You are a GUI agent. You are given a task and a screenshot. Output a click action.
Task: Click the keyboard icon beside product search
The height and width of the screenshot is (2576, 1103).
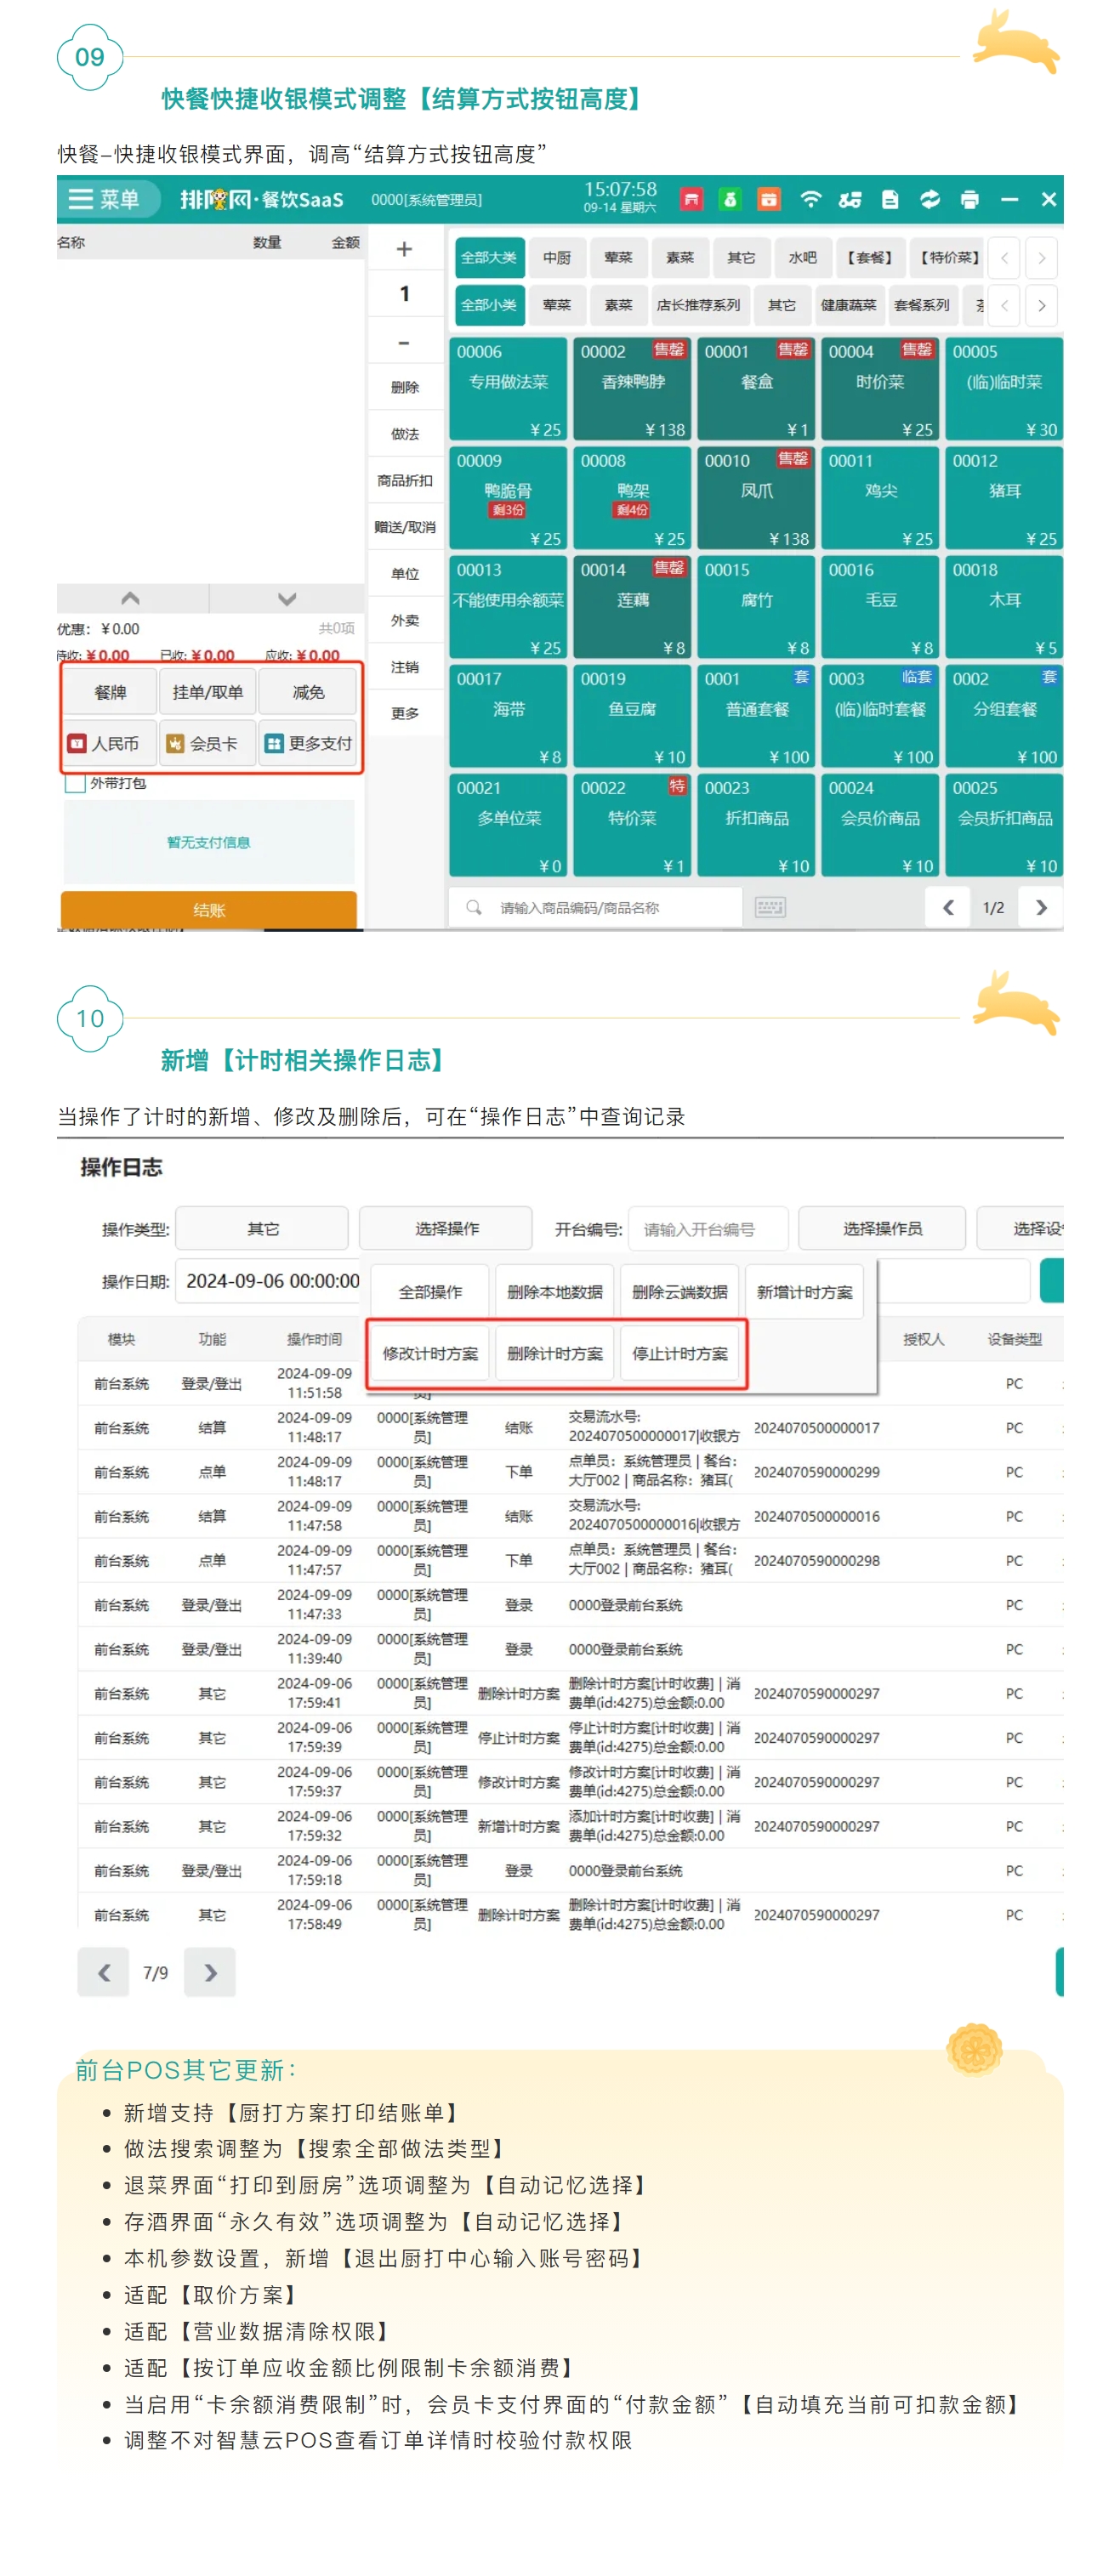769,907
